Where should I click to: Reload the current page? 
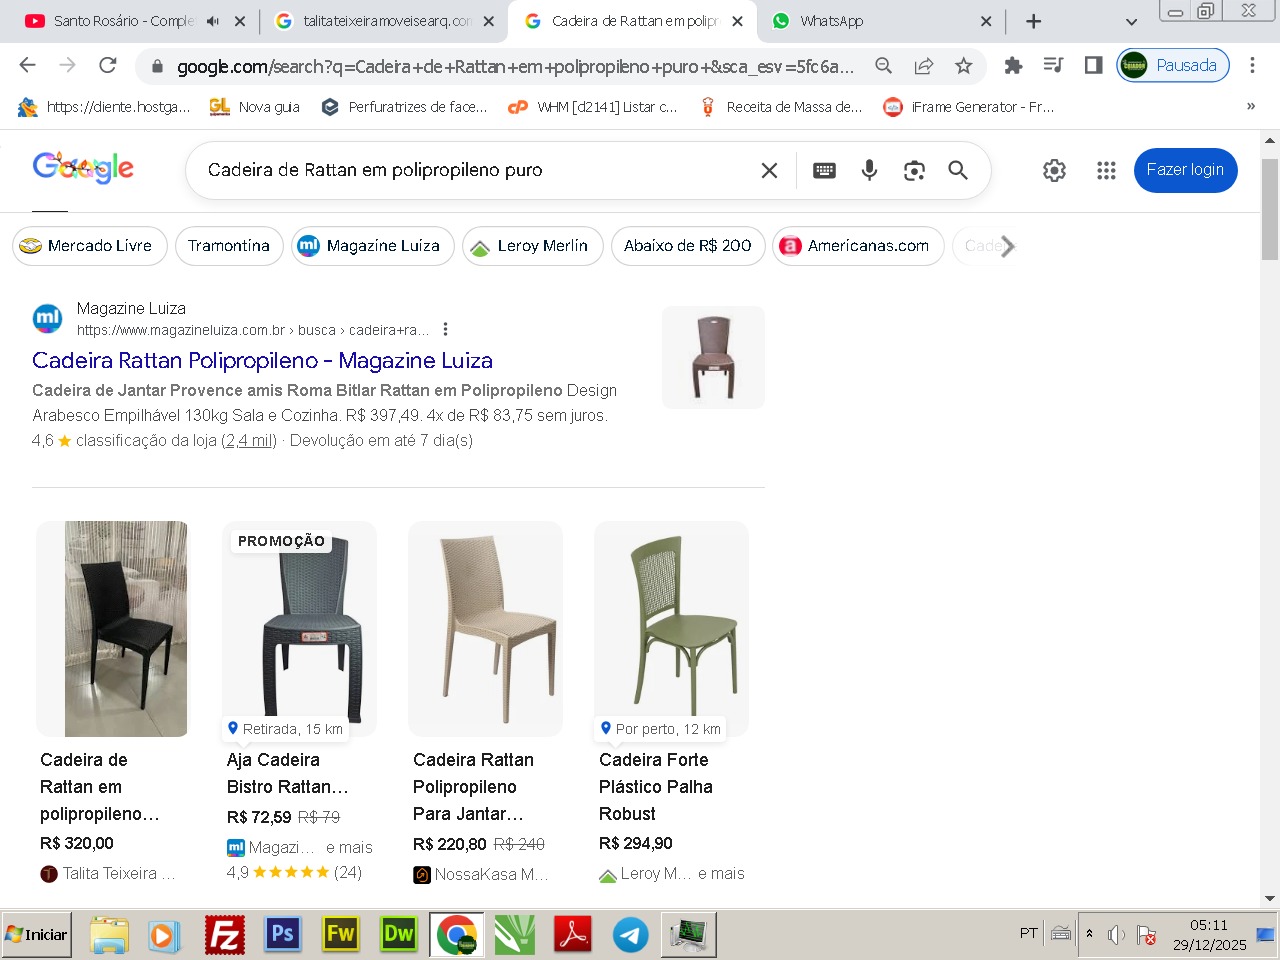[108, 66]
